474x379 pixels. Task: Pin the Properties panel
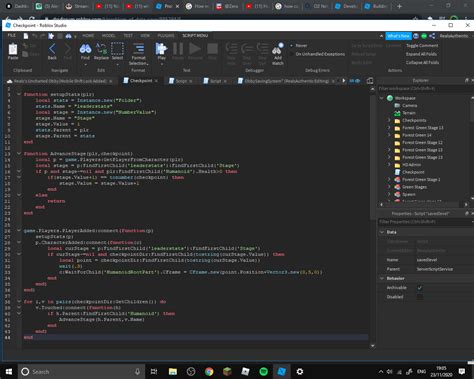[467, 213]
